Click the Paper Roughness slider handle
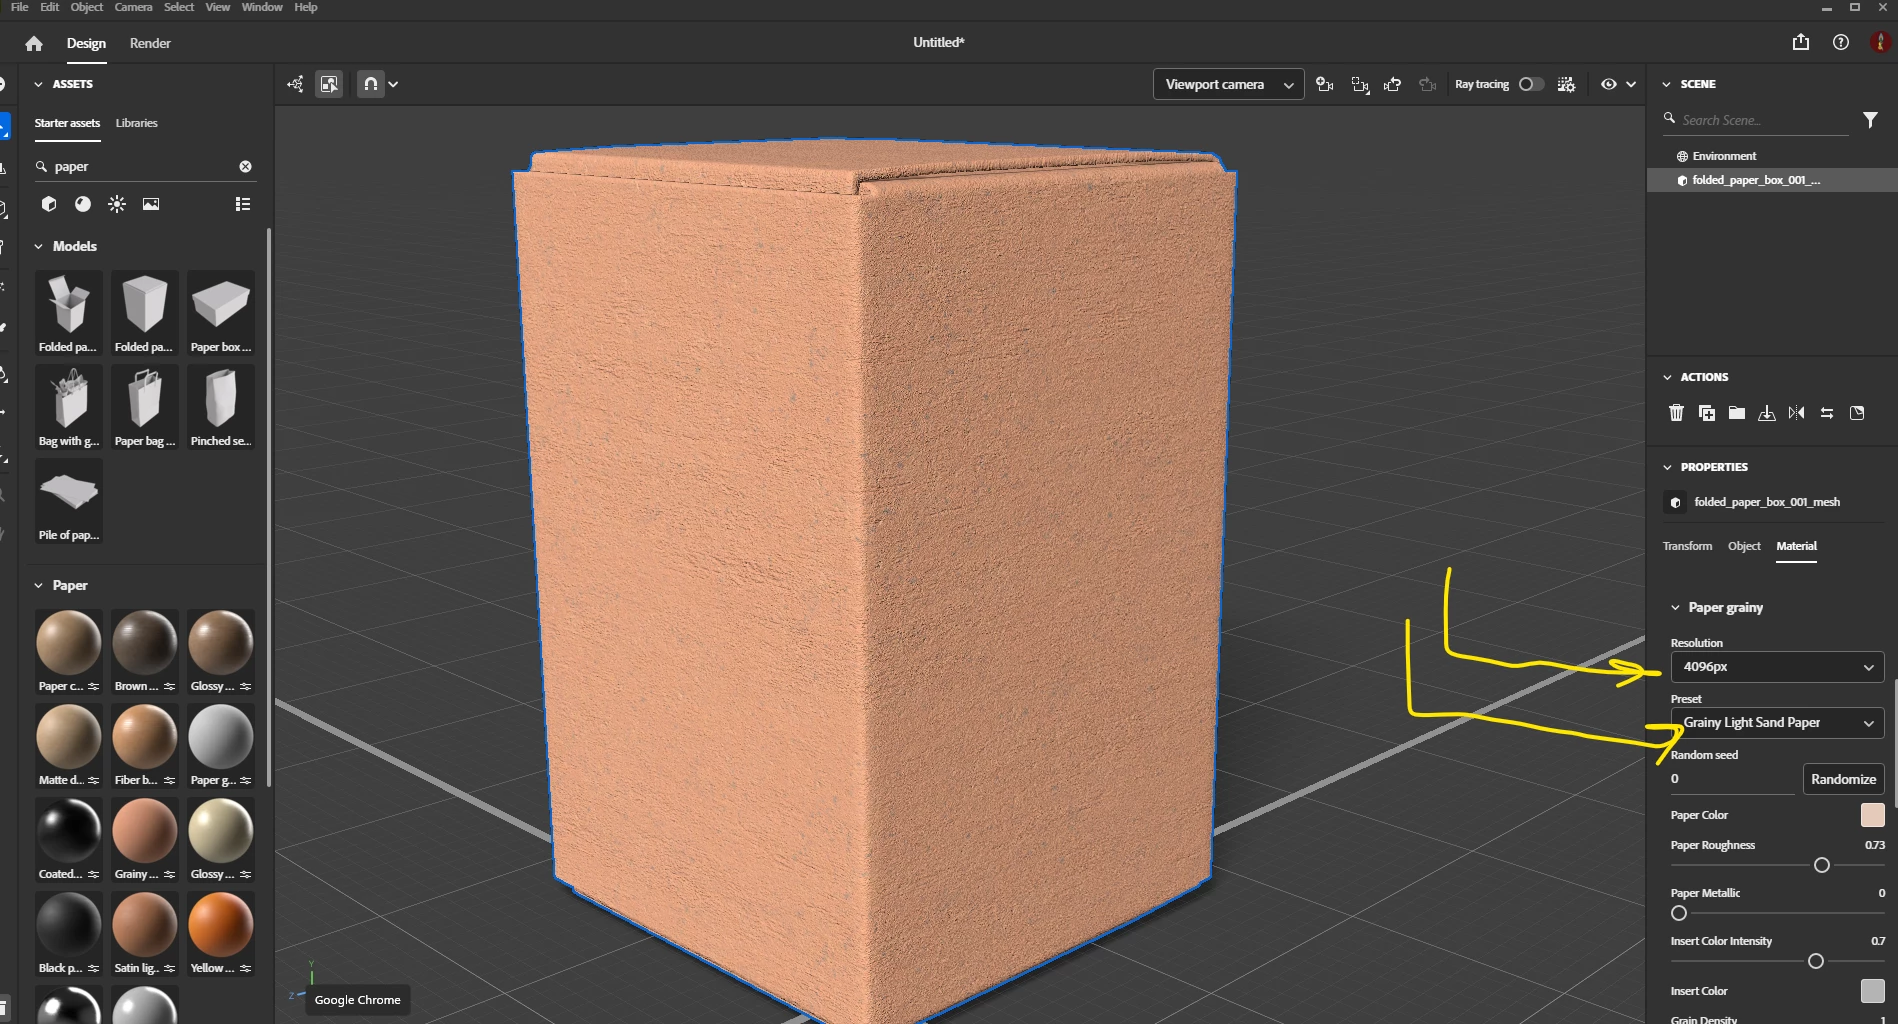Image resolution: width=1898 pixels, height=1024 pixels. pos(1822,865)
